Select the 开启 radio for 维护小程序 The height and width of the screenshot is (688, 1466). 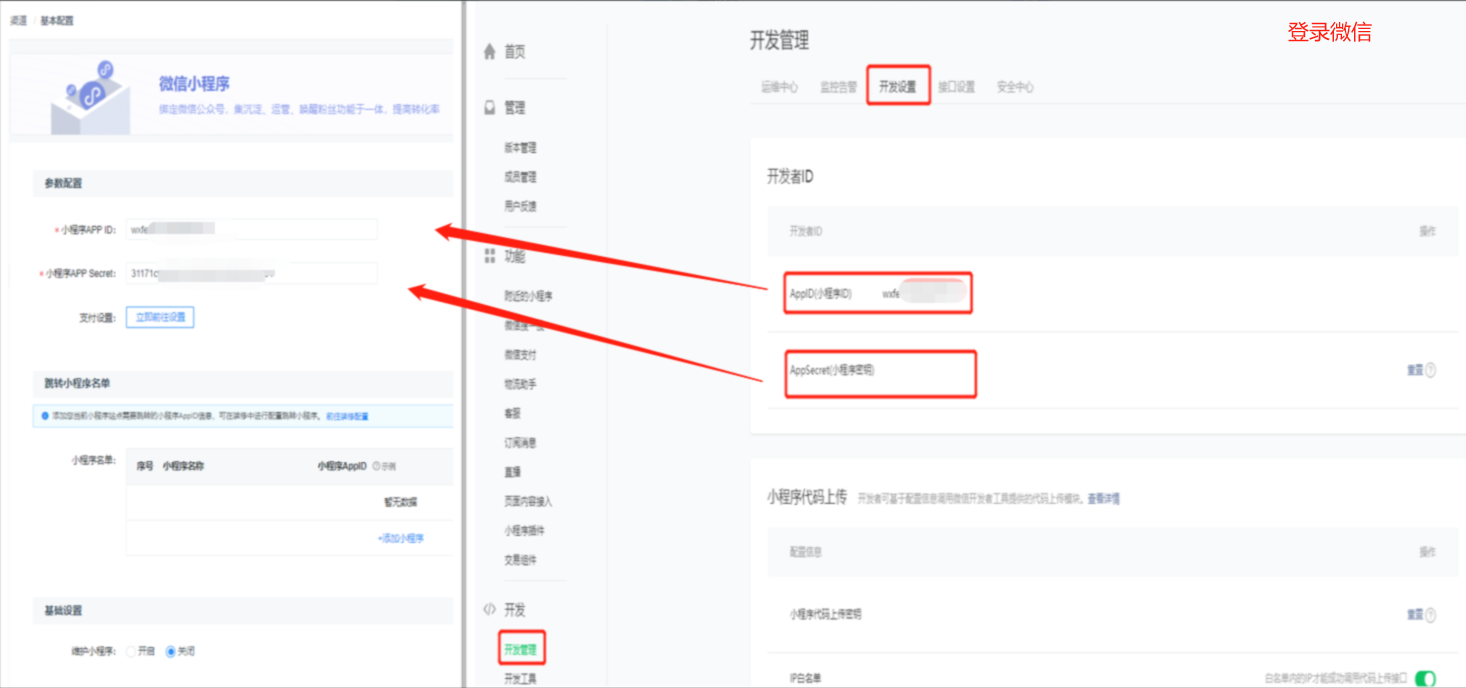[131, 651]
